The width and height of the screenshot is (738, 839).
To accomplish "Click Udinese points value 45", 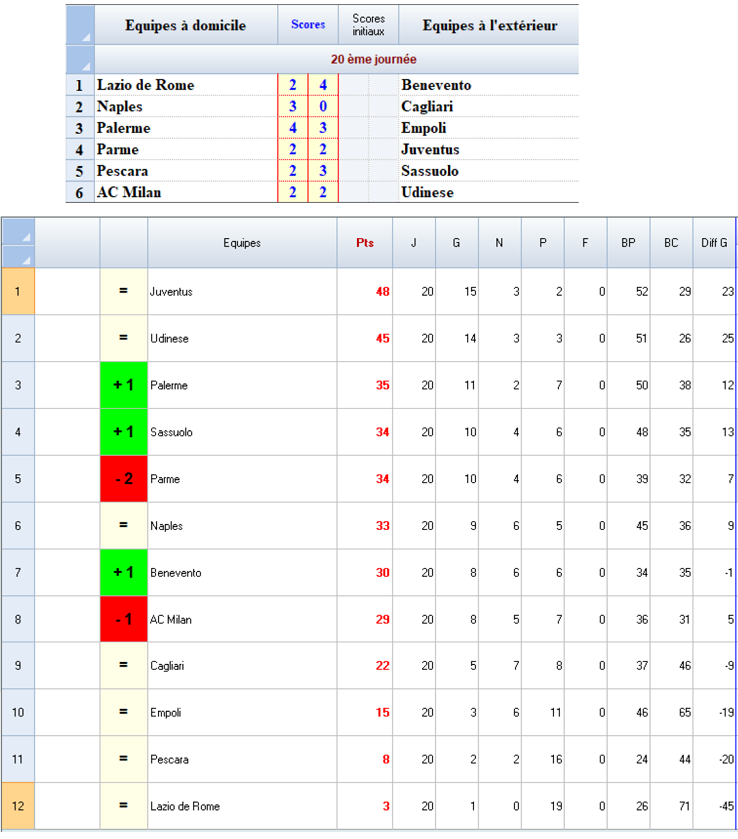I will point(365,338).
